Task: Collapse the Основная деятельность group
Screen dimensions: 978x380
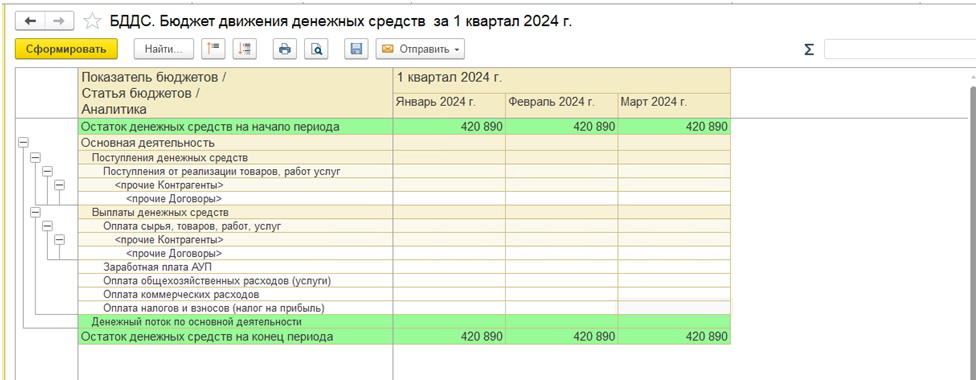Action: point(23,143)
